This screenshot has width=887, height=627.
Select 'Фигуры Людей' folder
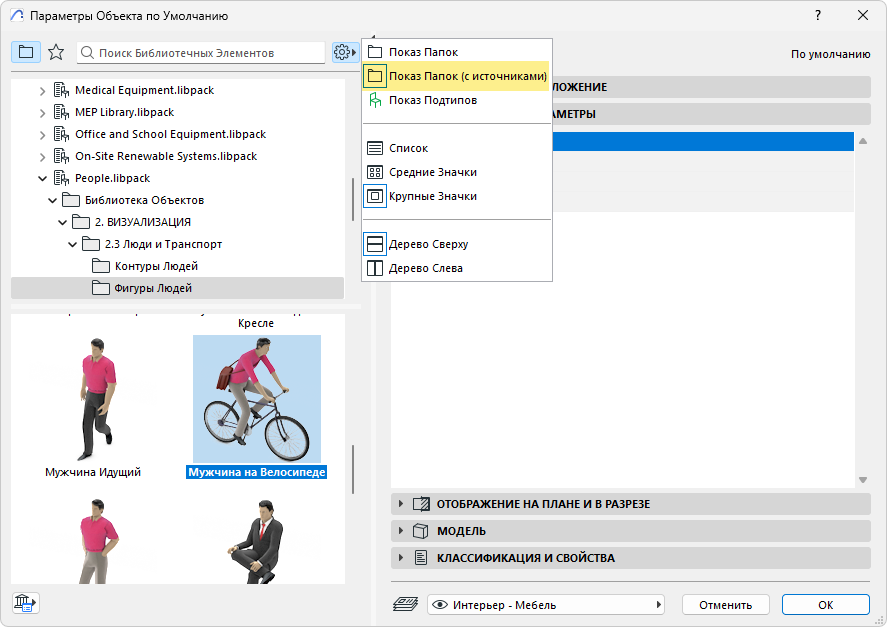[x=177, y=288]
